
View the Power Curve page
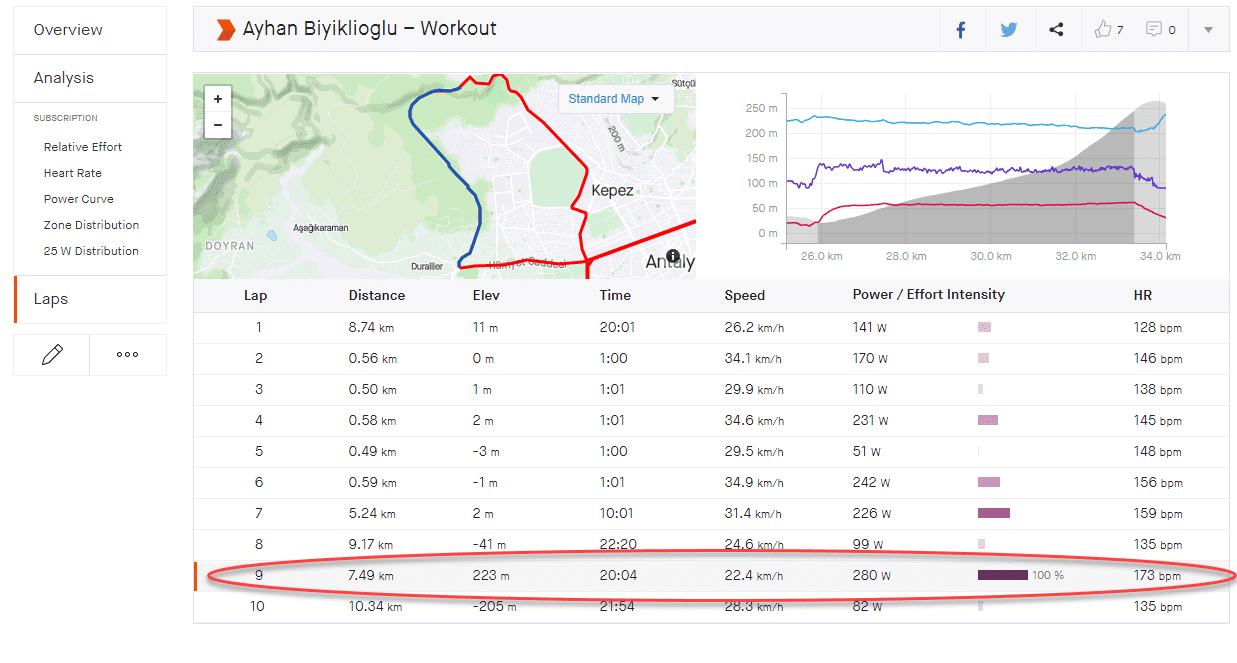coord(79,199)
